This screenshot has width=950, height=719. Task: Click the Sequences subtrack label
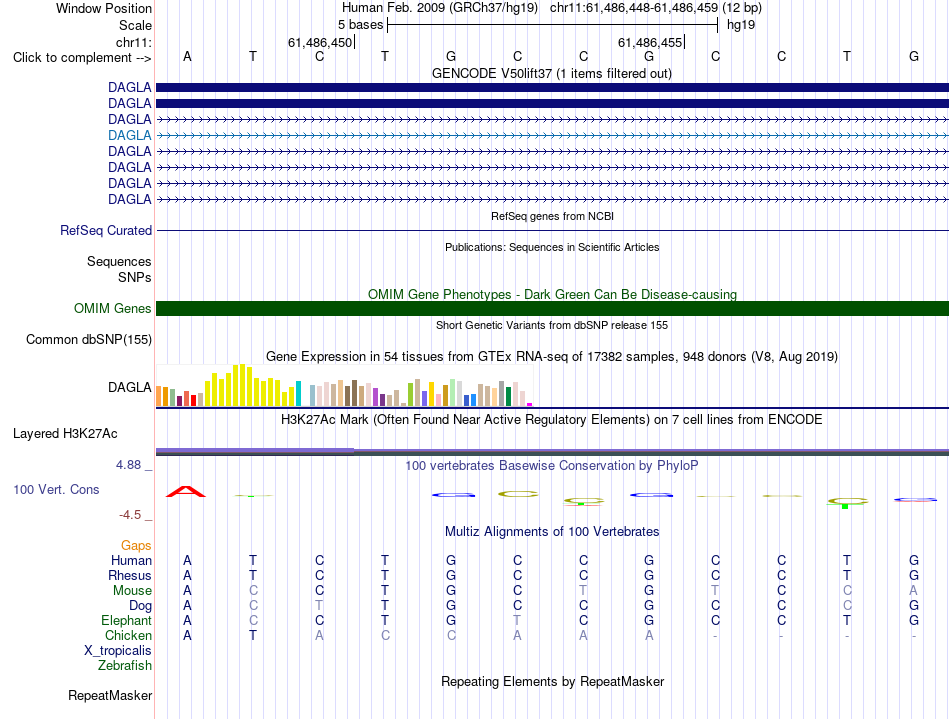coord(119,261)
